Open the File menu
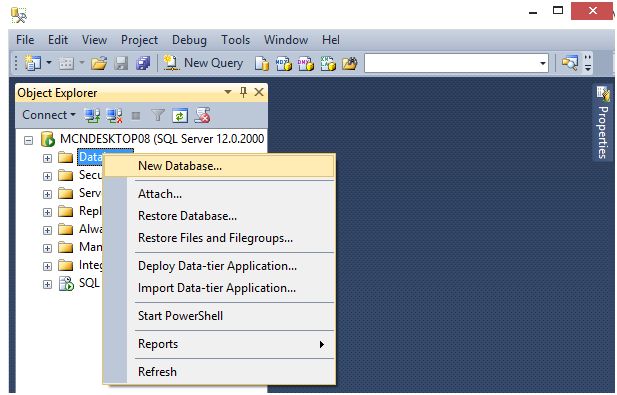This screenshot has width=617, height=395. (x=25, y=40)
